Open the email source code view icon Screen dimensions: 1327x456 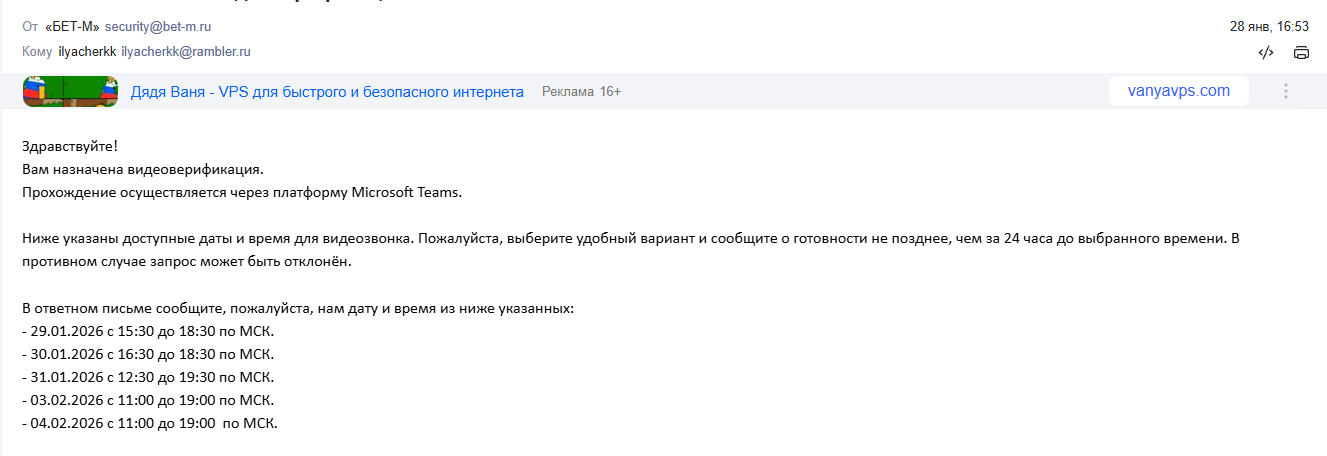[x=1265, y=53]
